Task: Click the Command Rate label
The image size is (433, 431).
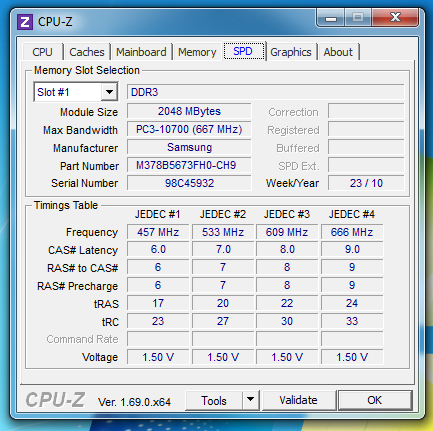Action: (x=82, y=339)
